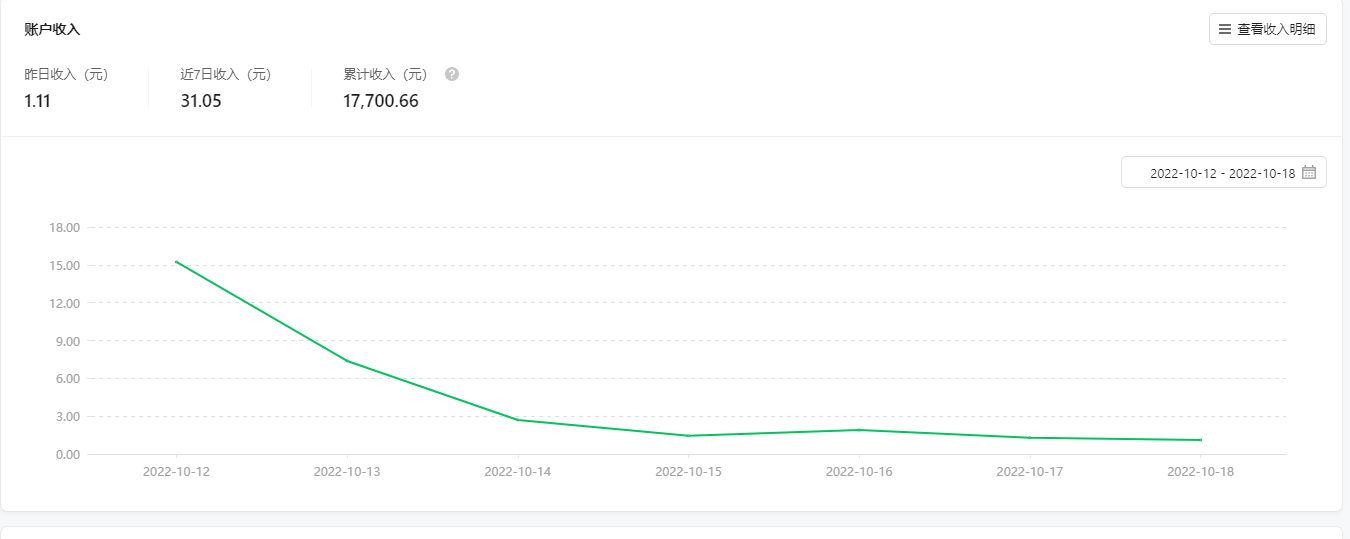
Task: Click the 账户收入 section title
Action: (x=52, y=30)
